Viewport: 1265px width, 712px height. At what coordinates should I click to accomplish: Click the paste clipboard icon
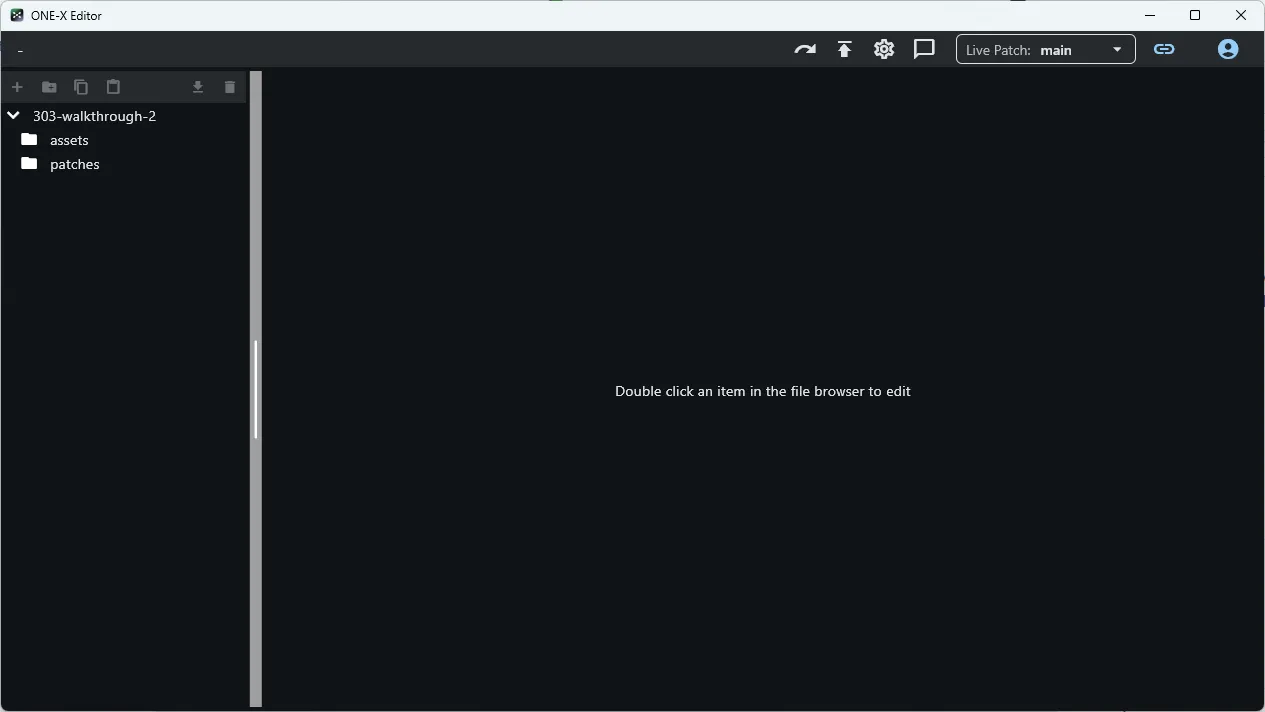click(113, 87)
